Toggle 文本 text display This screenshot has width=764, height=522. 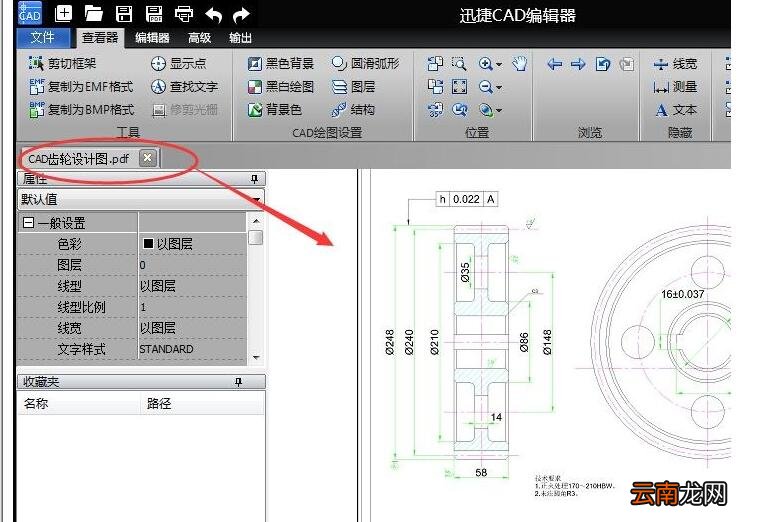click(675, 110)
